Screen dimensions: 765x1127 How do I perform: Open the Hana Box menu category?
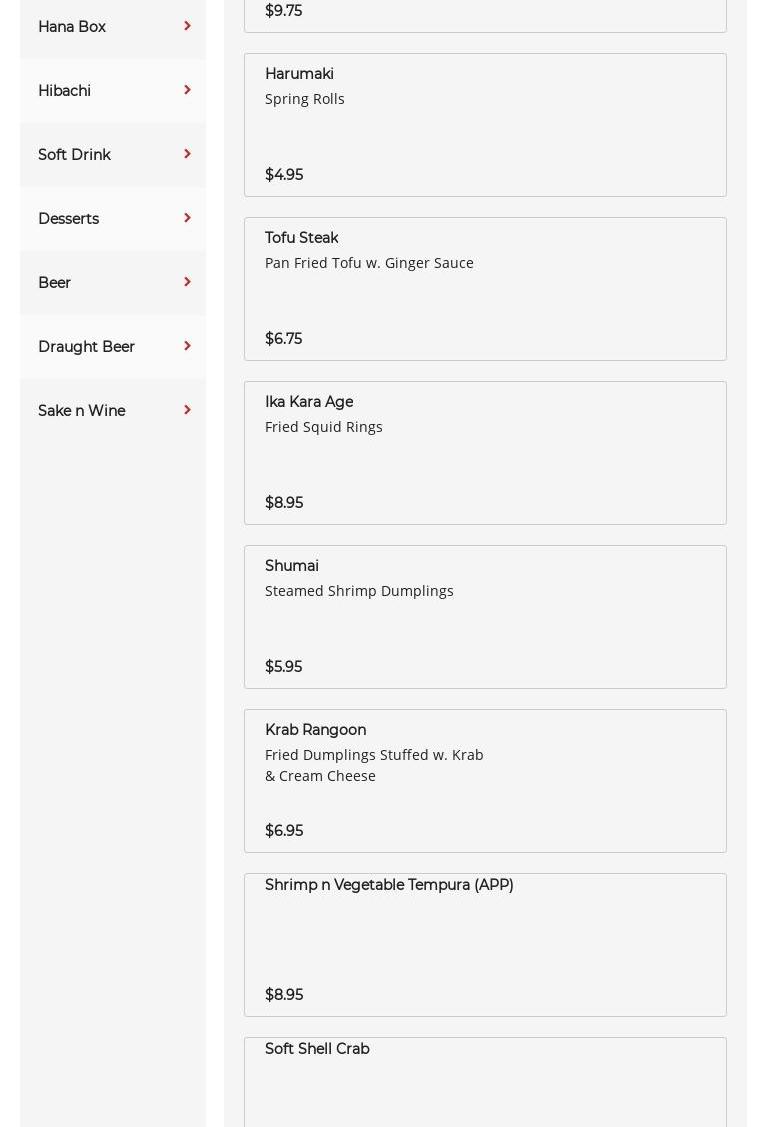[x=72, y=27]
